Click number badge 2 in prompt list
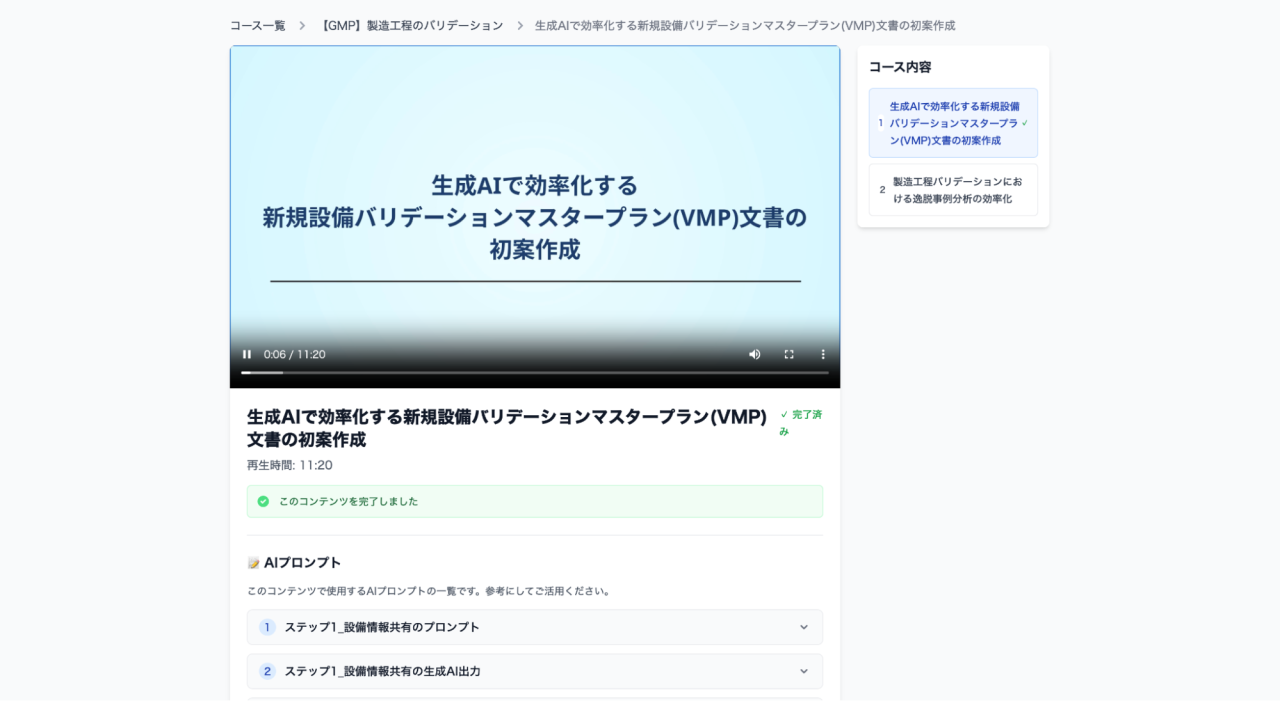The image size is (1280, 701). click(267, 671)
